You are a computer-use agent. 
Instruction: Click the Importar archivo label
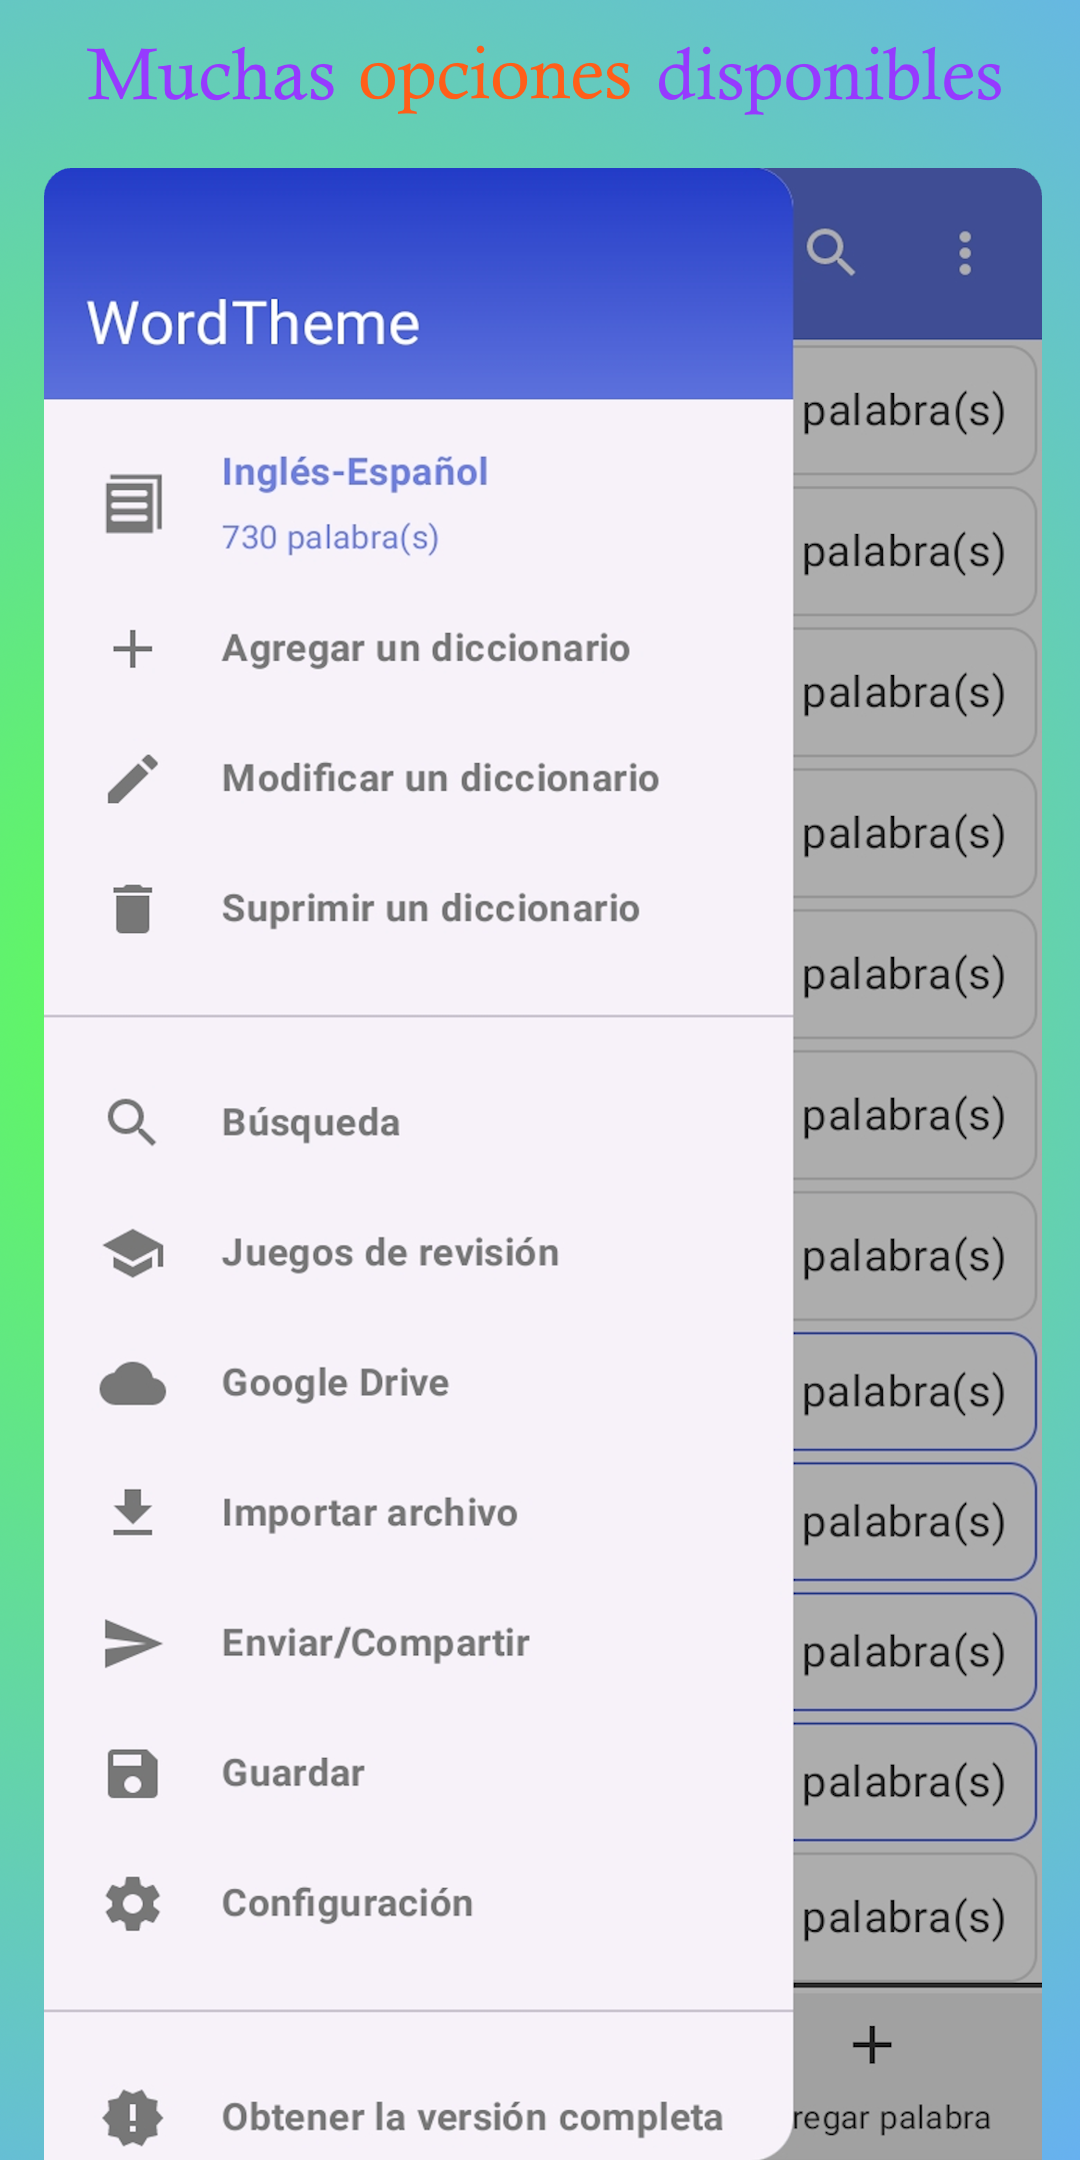point(370,1513)
